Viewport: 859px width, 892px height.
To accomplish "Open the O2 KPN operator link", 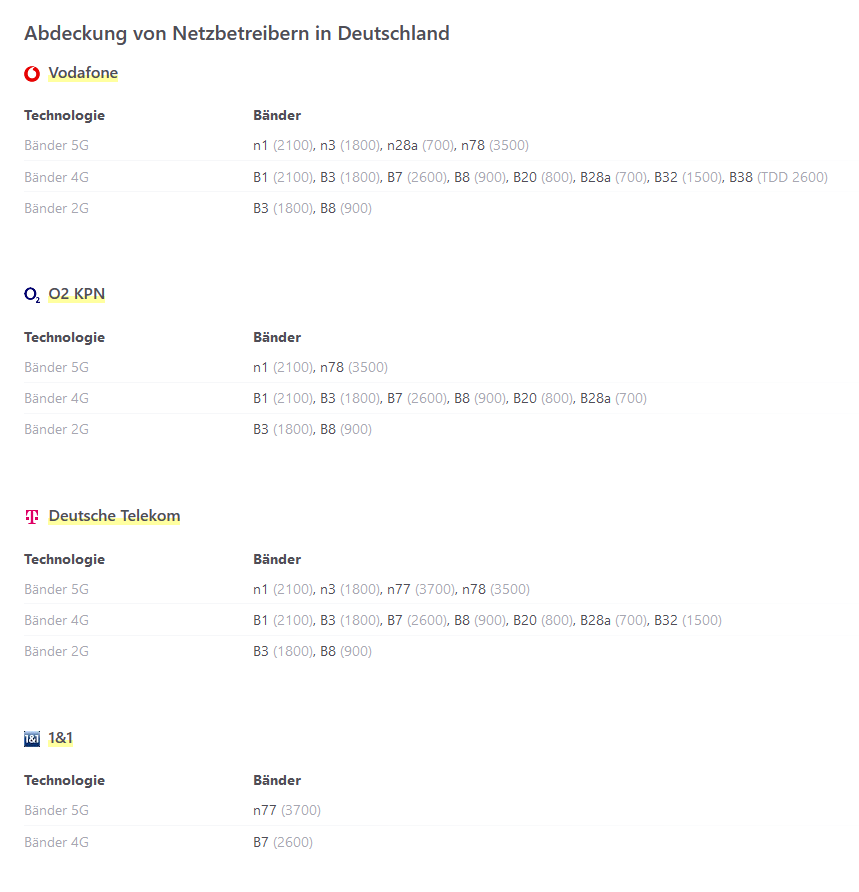I will 77,294.
